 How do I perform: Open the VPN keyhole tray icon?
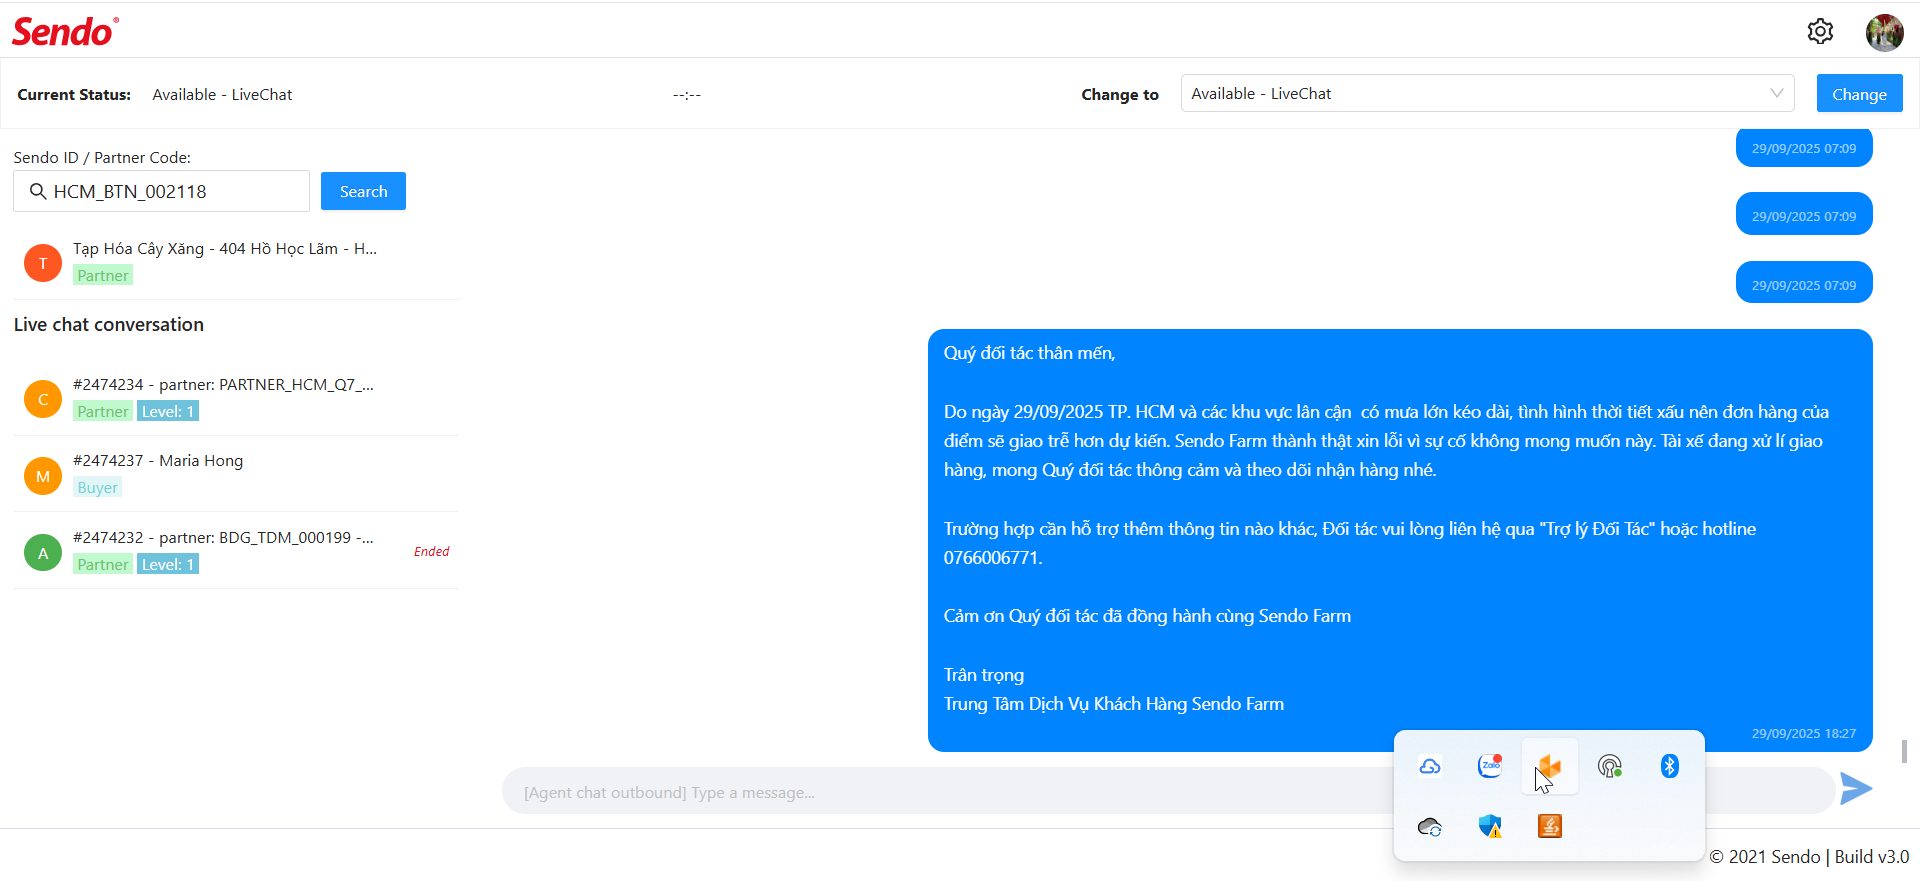tap(1610, 766)
